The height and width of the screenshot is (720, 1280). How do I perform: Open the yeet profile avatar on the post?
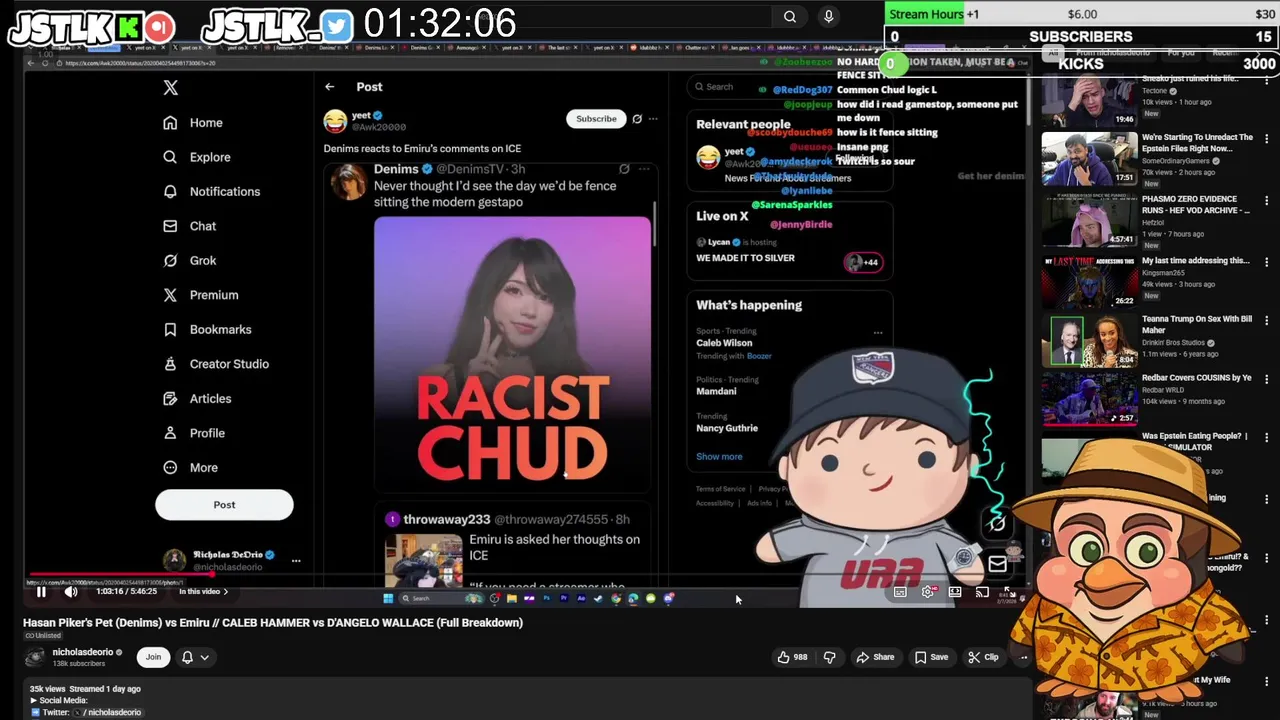[335, 121]
